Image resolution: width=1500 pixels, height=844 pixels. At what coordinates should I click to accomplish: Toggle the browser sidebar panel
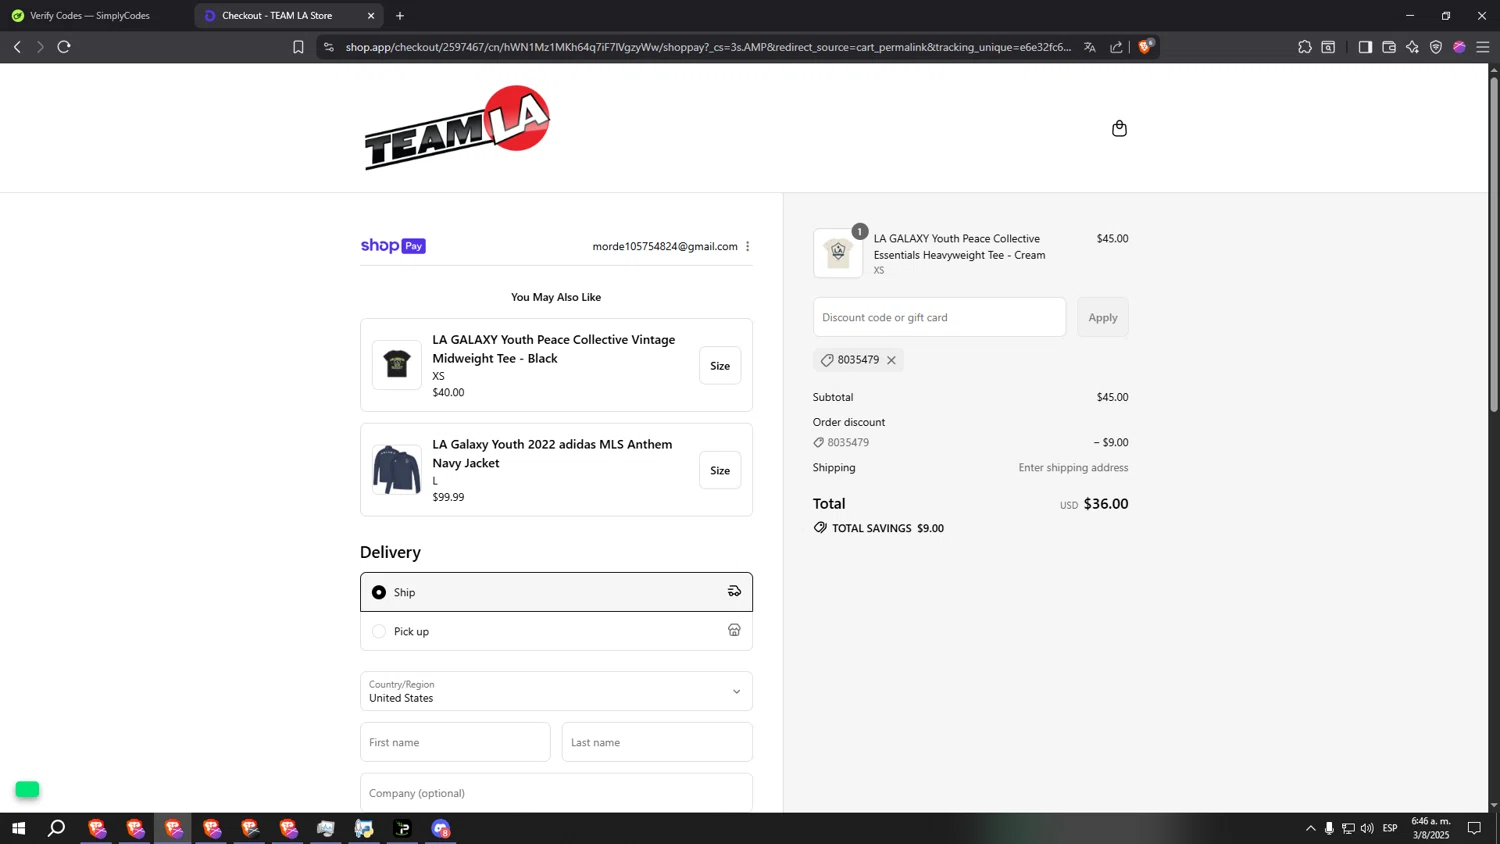(x=1365, y=47)
